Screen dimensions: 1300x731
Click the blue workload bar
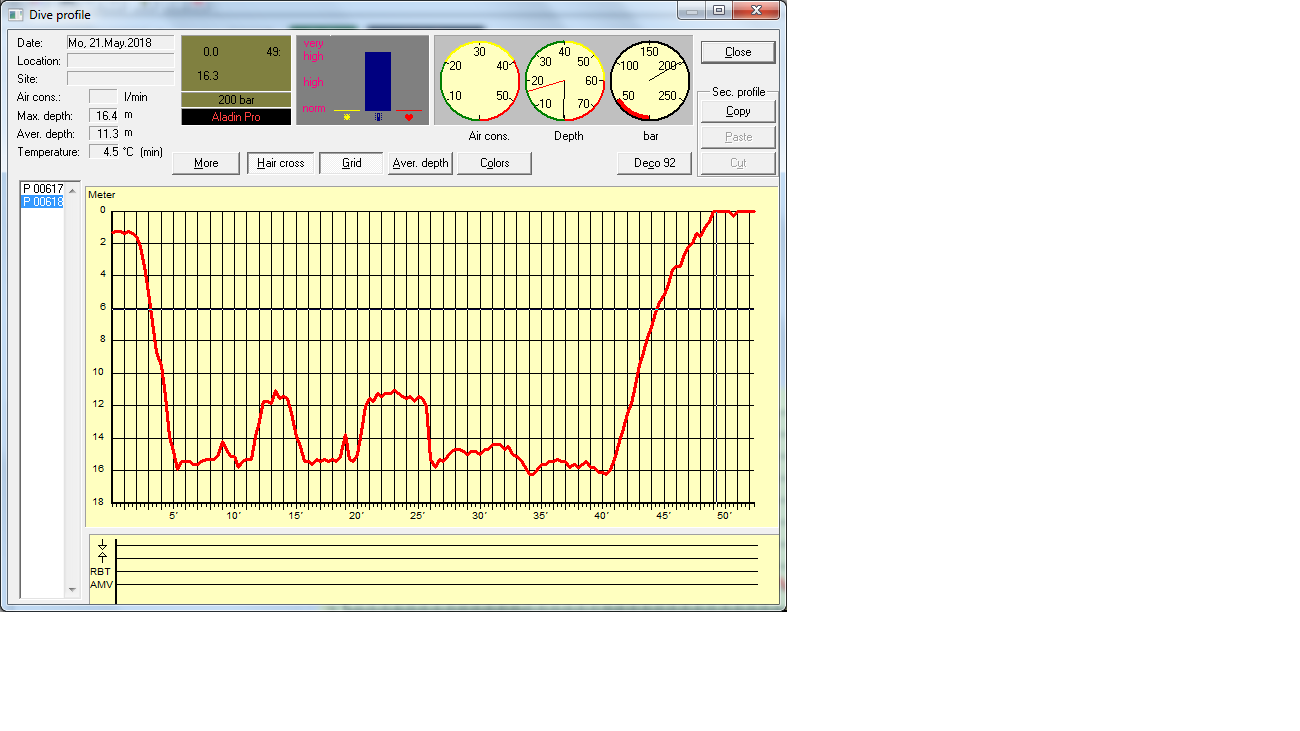[x=378, y=81]
